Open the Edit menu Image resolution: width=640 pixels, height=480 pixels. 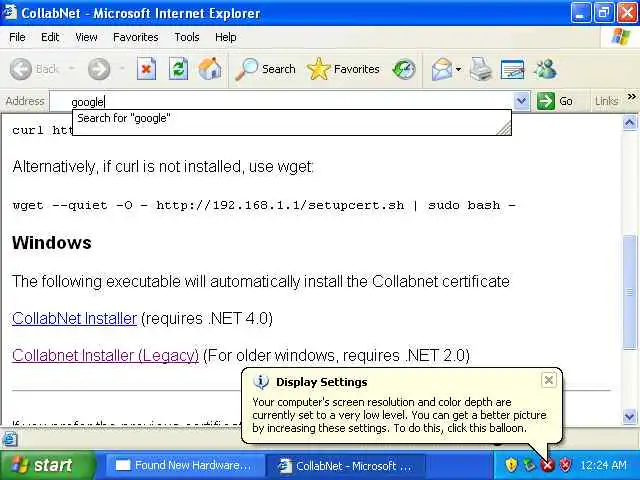pos(50,37)
